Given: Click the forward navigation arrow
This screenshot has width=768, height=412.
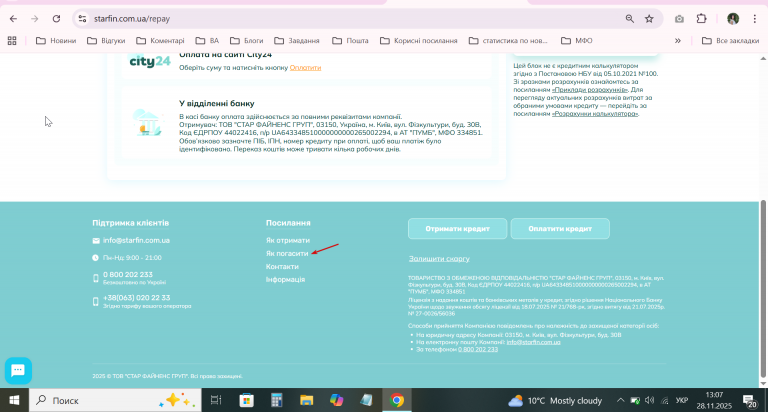Looking at the screenshot, I should click(x=34, y=19).
